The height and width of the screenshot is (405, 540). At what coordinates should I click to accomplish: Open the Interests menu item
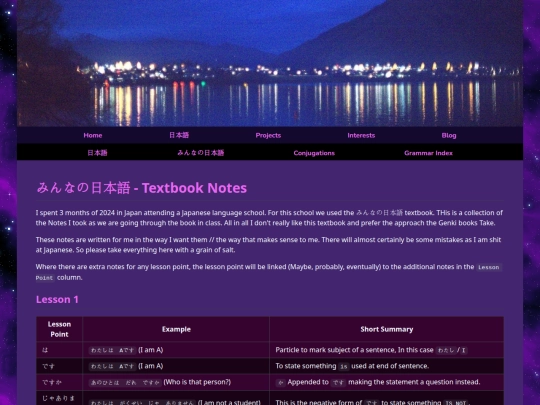click(x=361, y=135)
